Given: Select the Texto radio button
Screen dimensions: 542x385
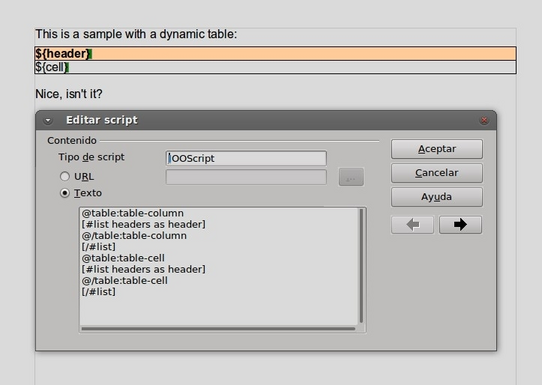Looking at the screenshot, I should coord(65,193).
